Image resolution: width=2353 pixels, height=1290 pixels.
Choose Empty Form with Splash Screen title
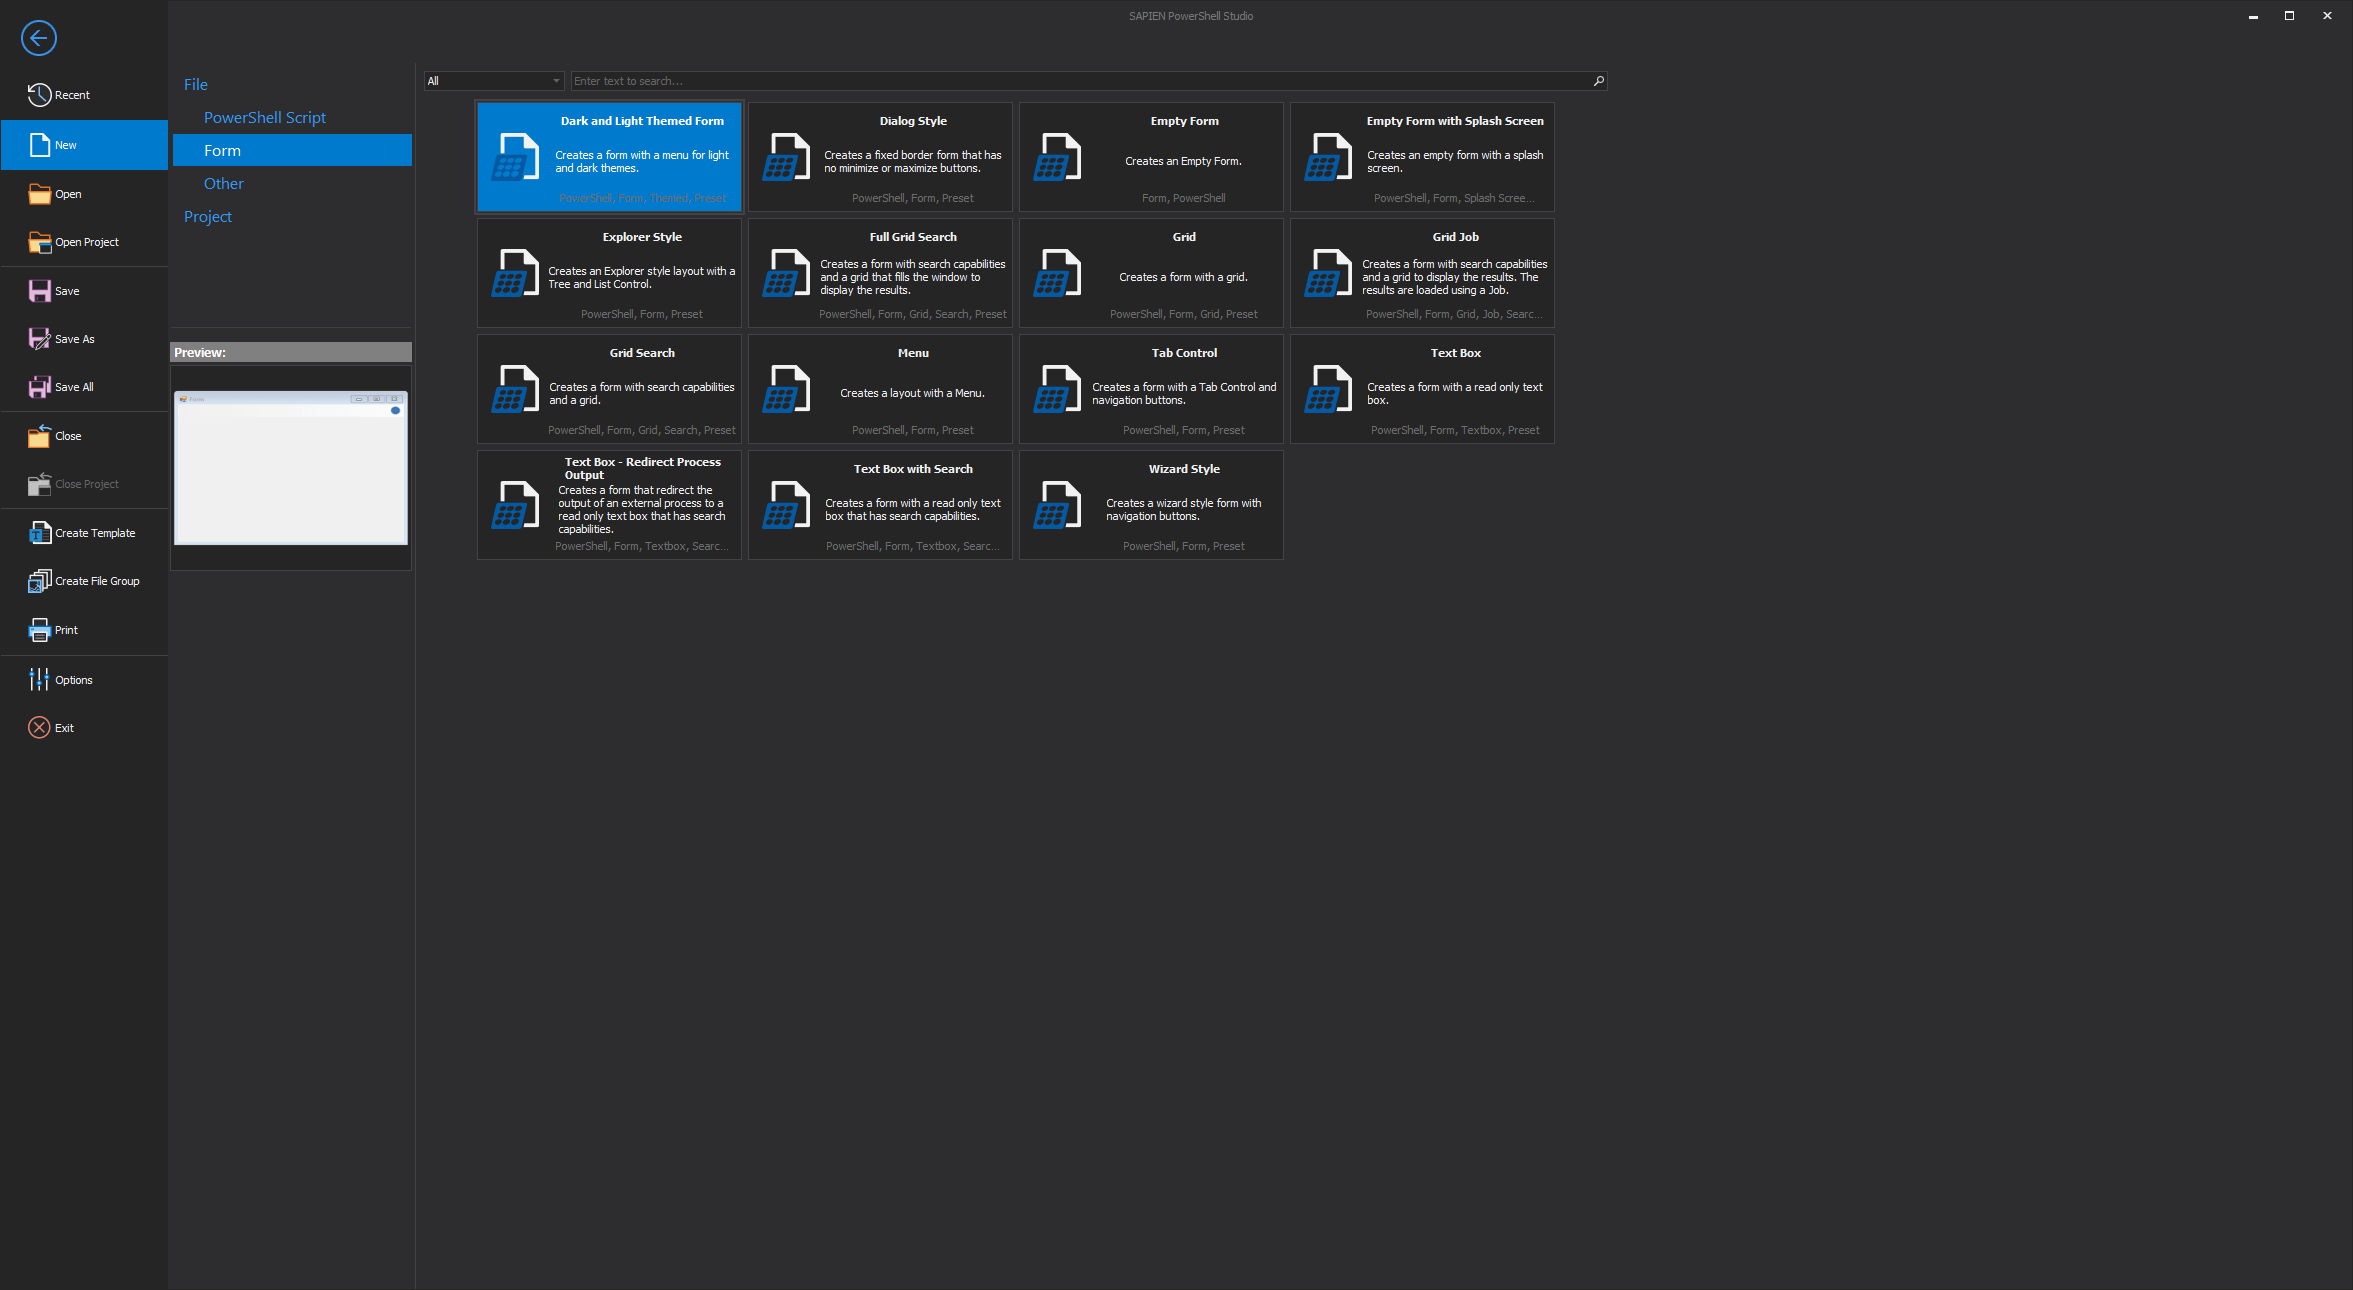tap(1455, 121)
